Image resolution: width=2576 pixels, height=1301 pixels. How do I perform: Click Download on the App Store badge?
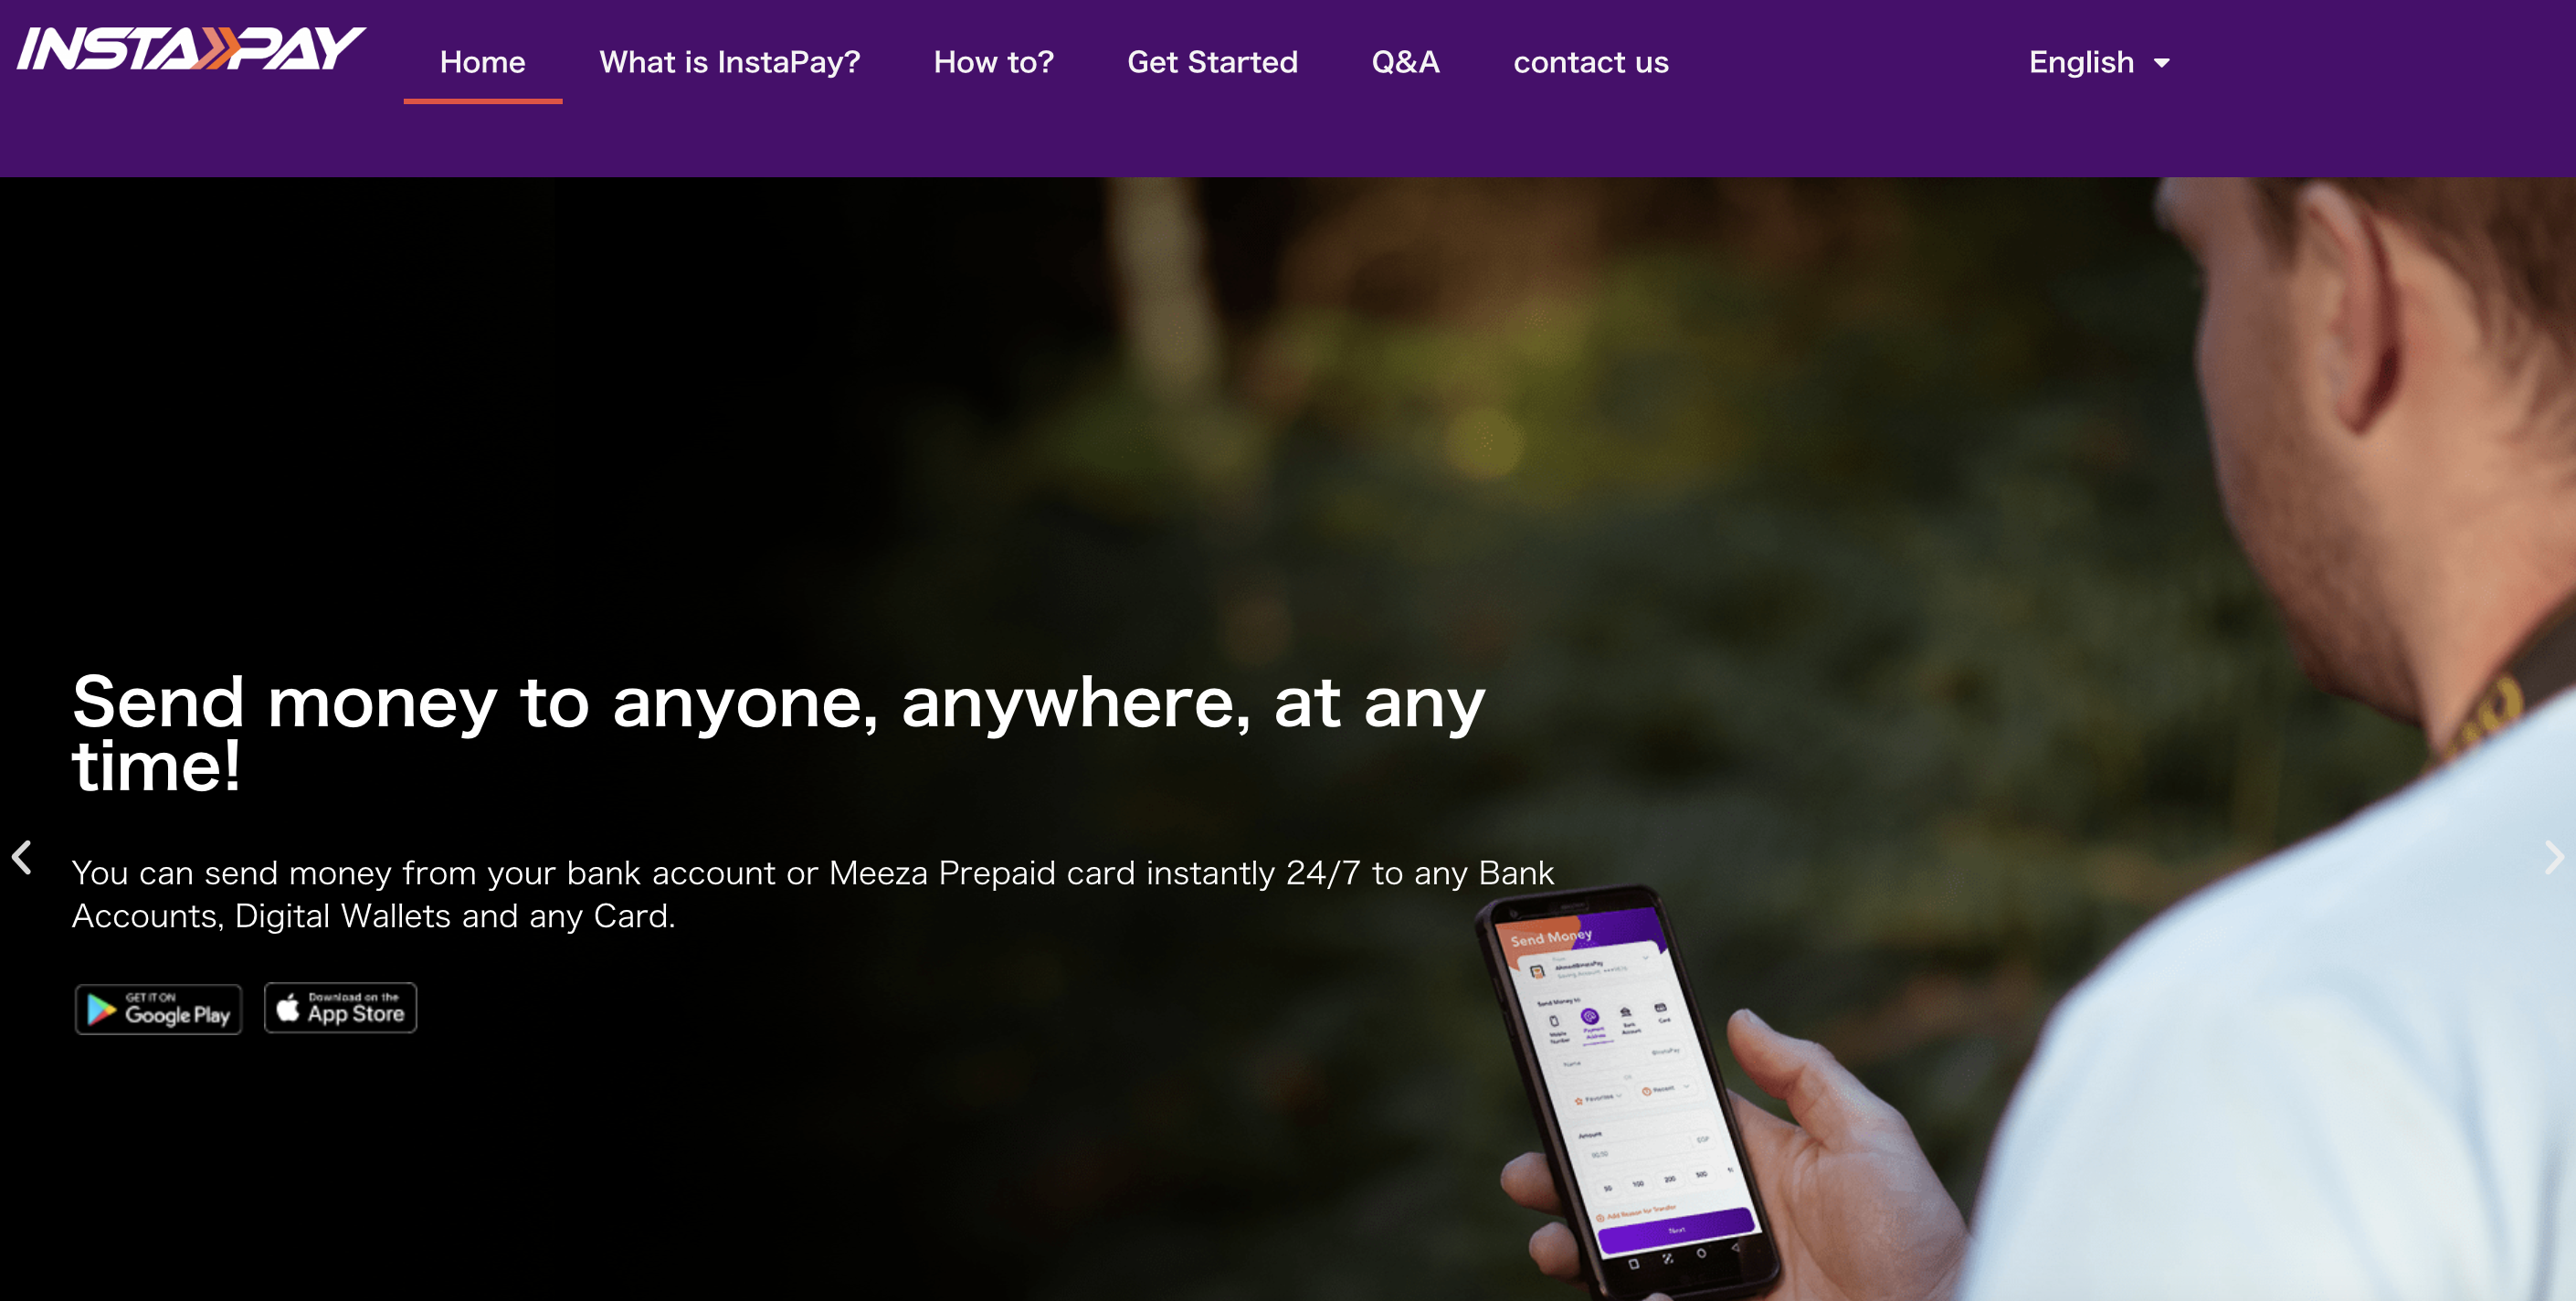click(x=340, y=1007)
